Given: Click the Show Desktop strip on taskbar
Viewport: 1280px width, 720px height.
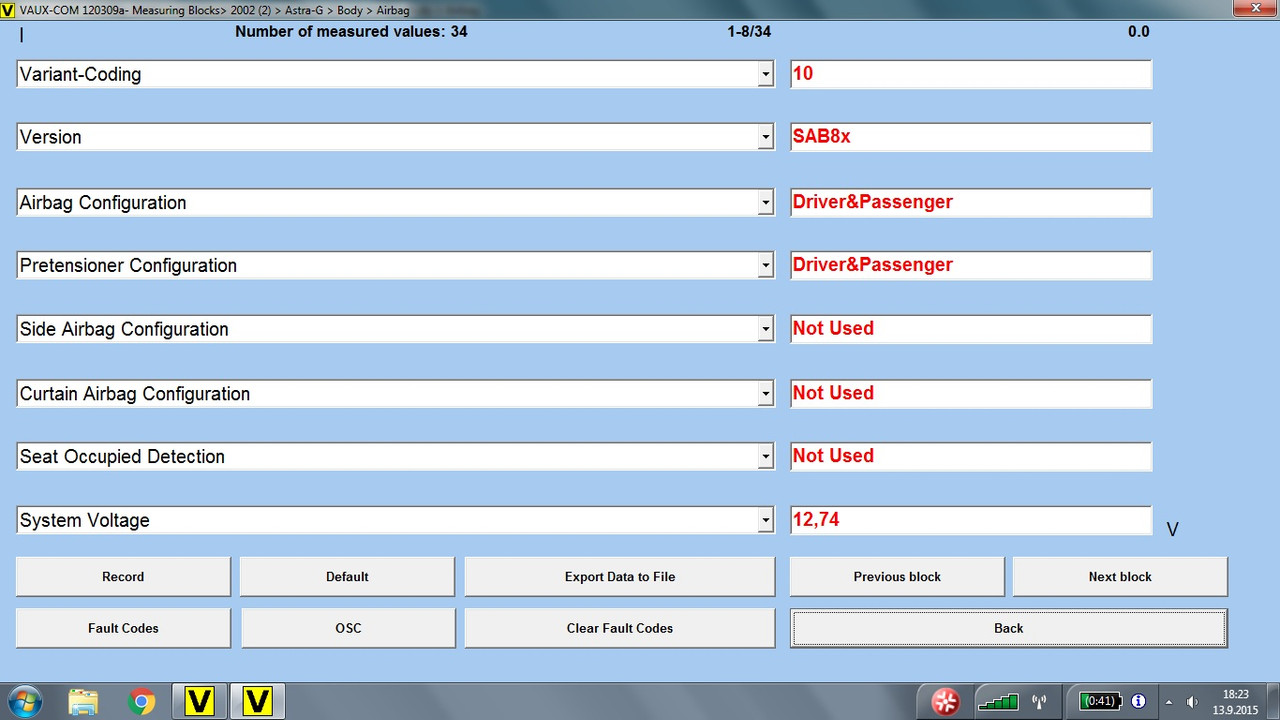Looking at the screenshot, I should (1272, 702).
